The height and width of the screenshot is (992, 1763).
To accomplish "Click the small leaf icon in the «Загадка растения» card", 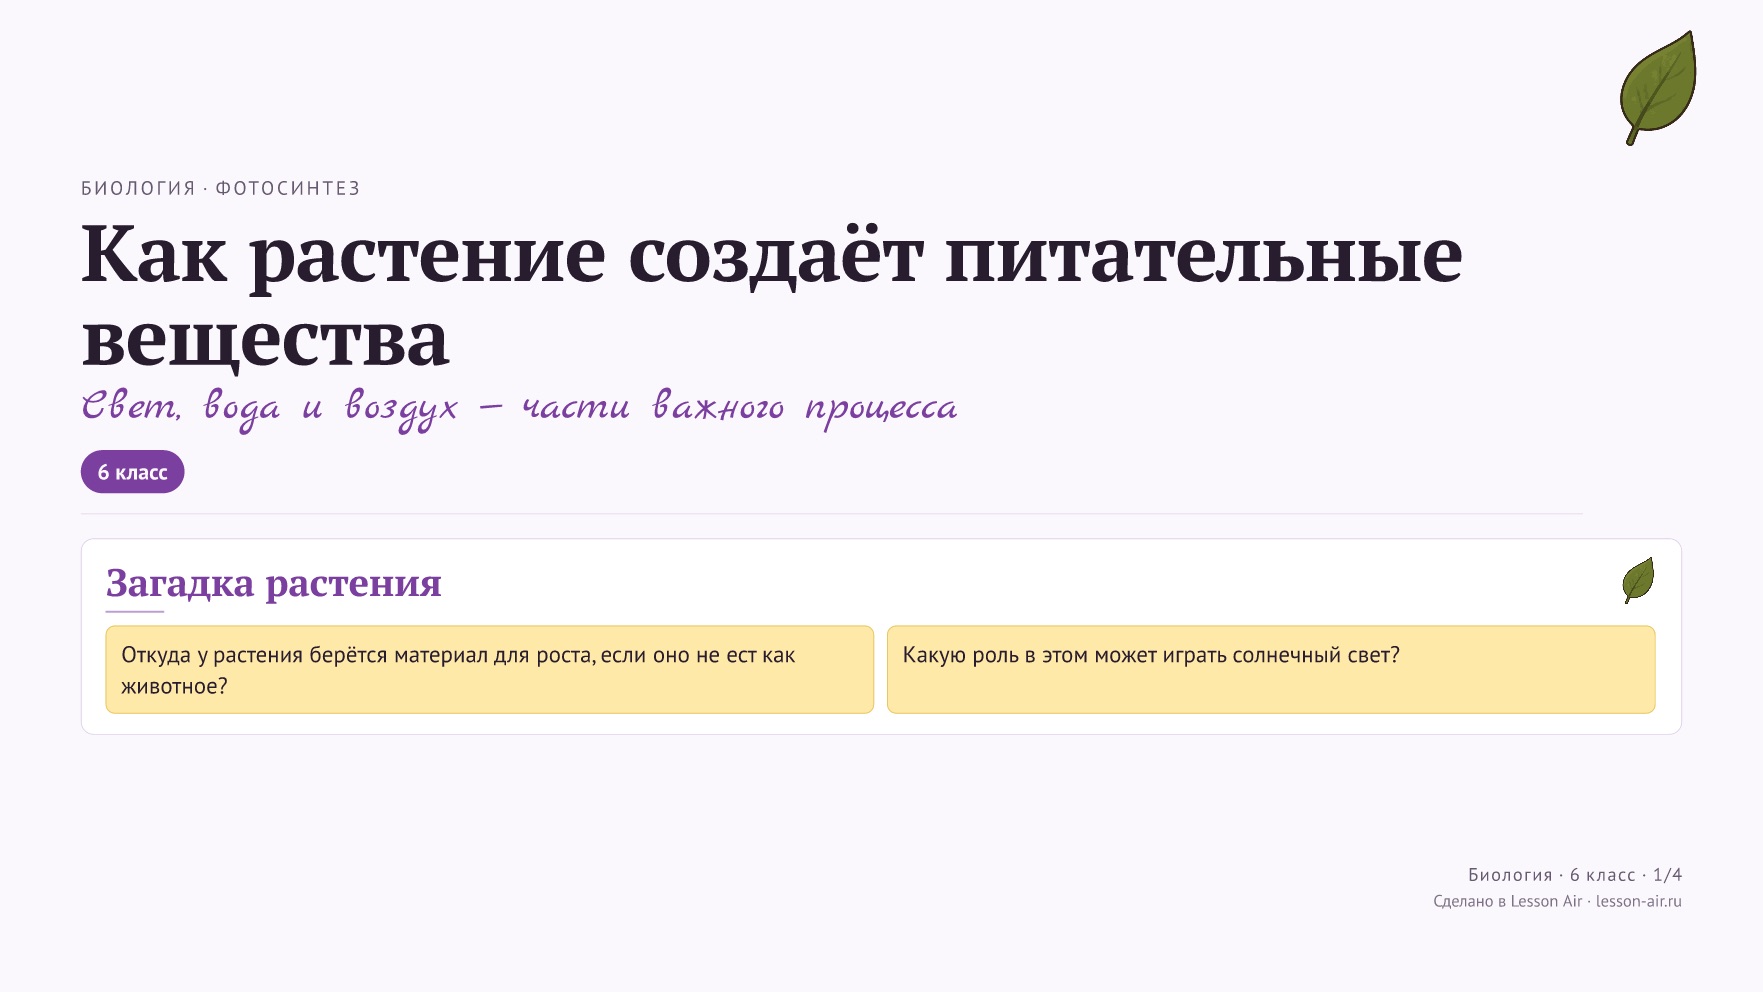I will (x=1638, y=580).
